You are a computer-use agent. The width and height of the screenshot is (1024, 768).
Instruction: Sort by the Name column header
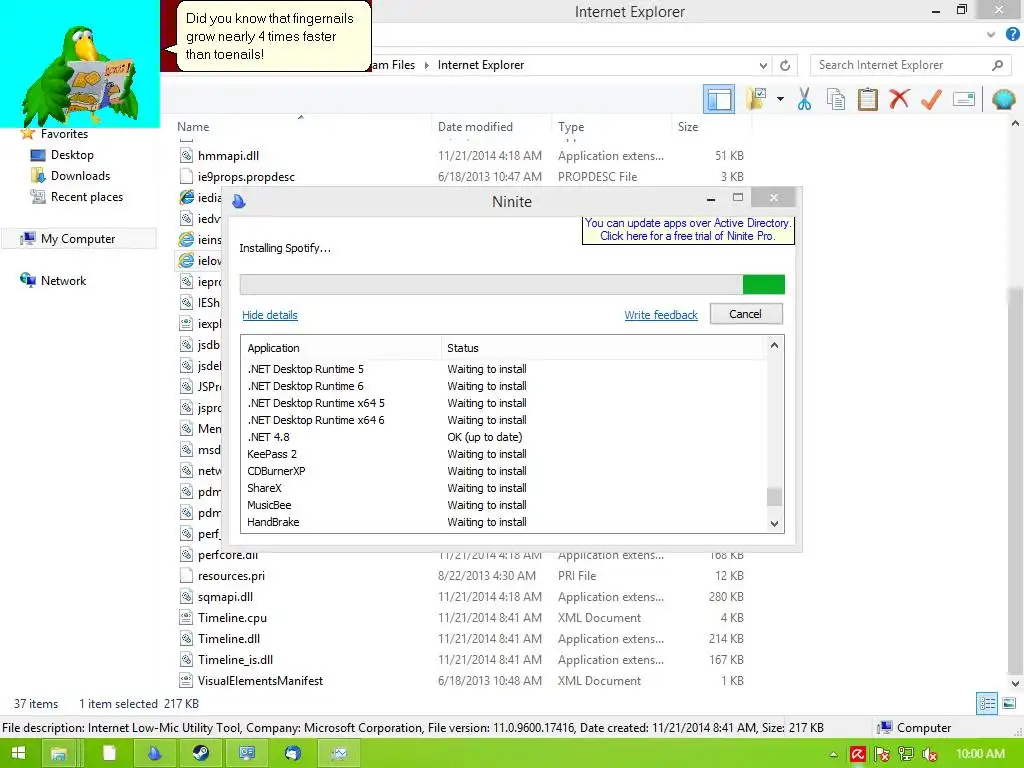pyautogui.click(x=193, y=127)
